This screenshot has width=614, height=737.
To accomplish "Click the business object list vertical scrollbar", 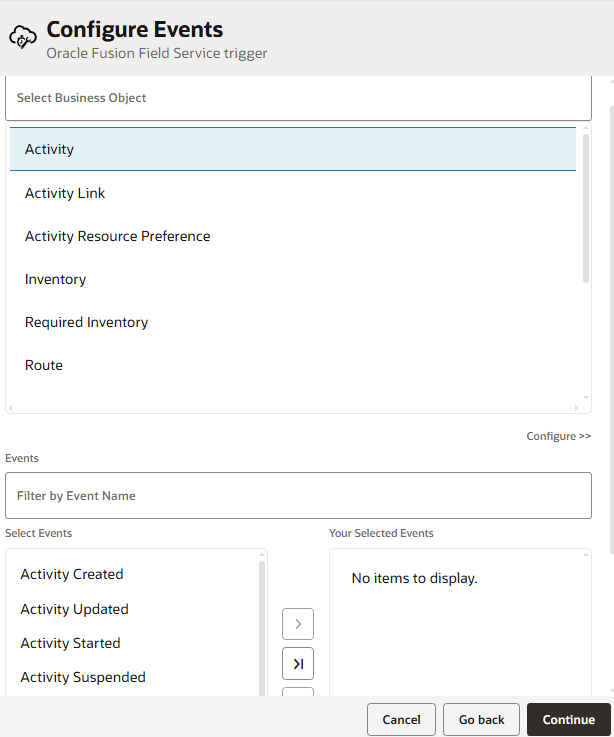I will [586, 209].
